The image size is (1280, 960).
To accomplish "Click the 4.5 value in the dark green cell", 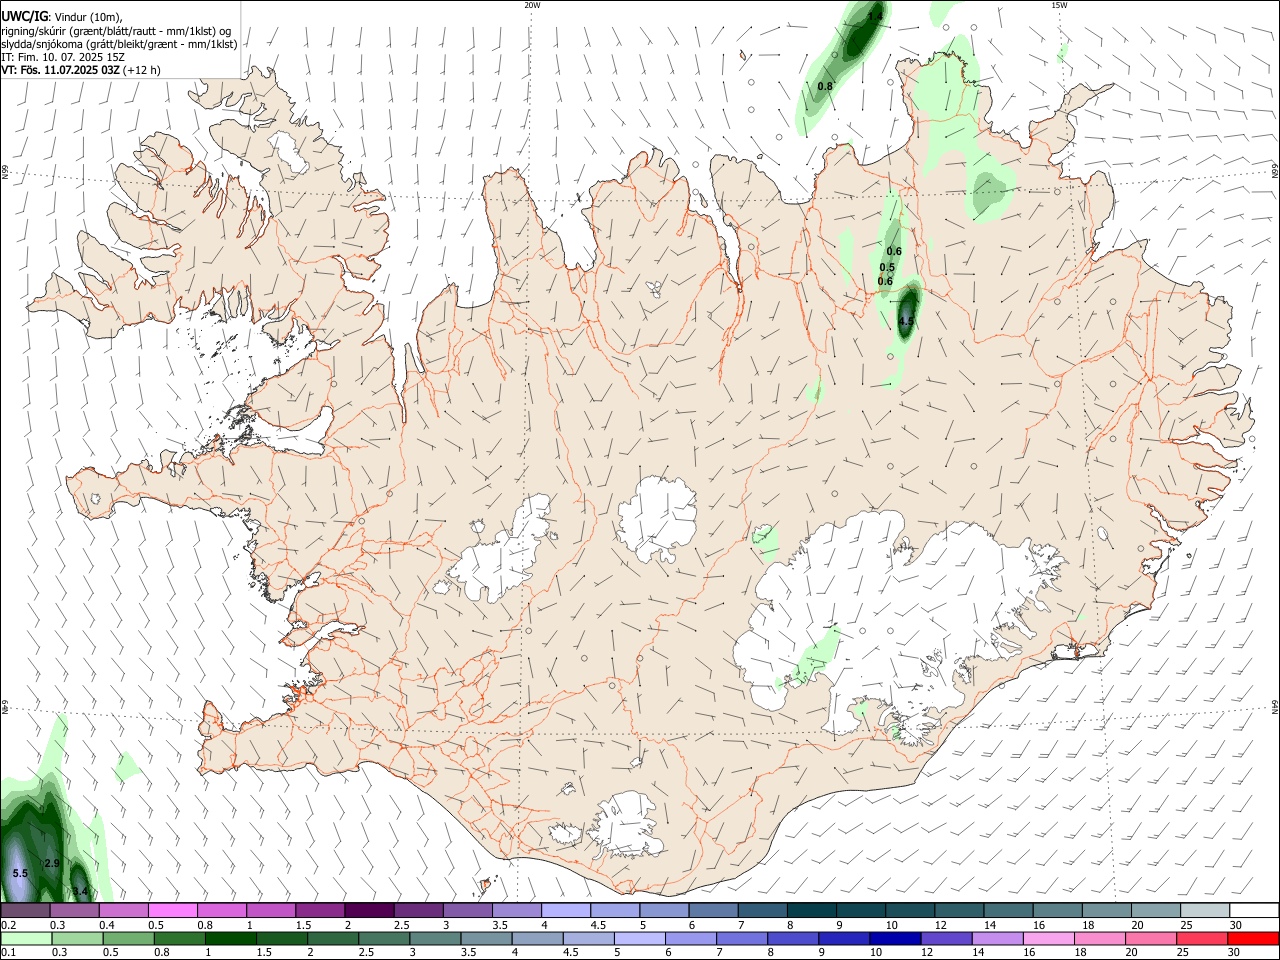I will pos(907,320).
